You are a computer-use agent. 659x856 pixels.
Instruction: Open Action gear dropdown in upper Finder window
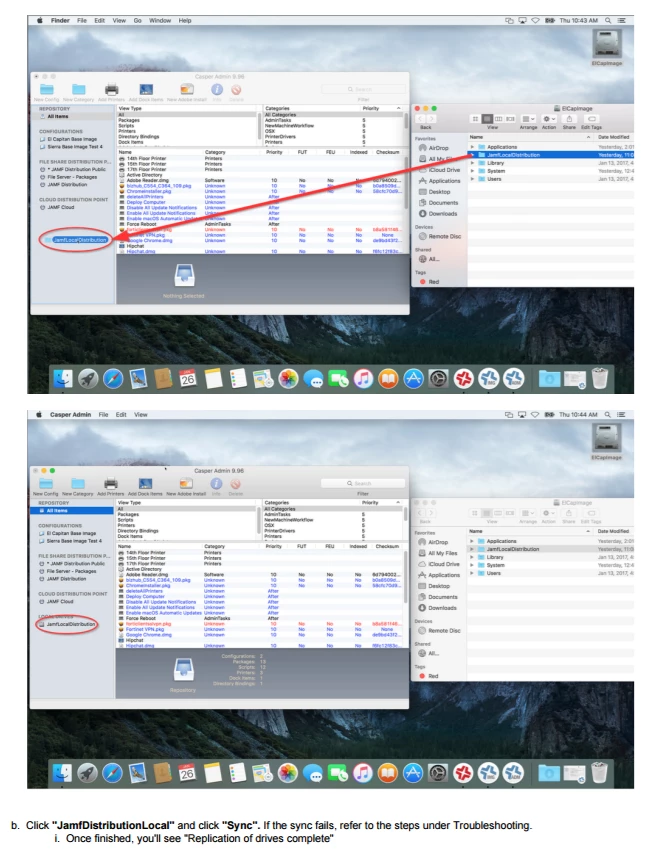(549, 119)
